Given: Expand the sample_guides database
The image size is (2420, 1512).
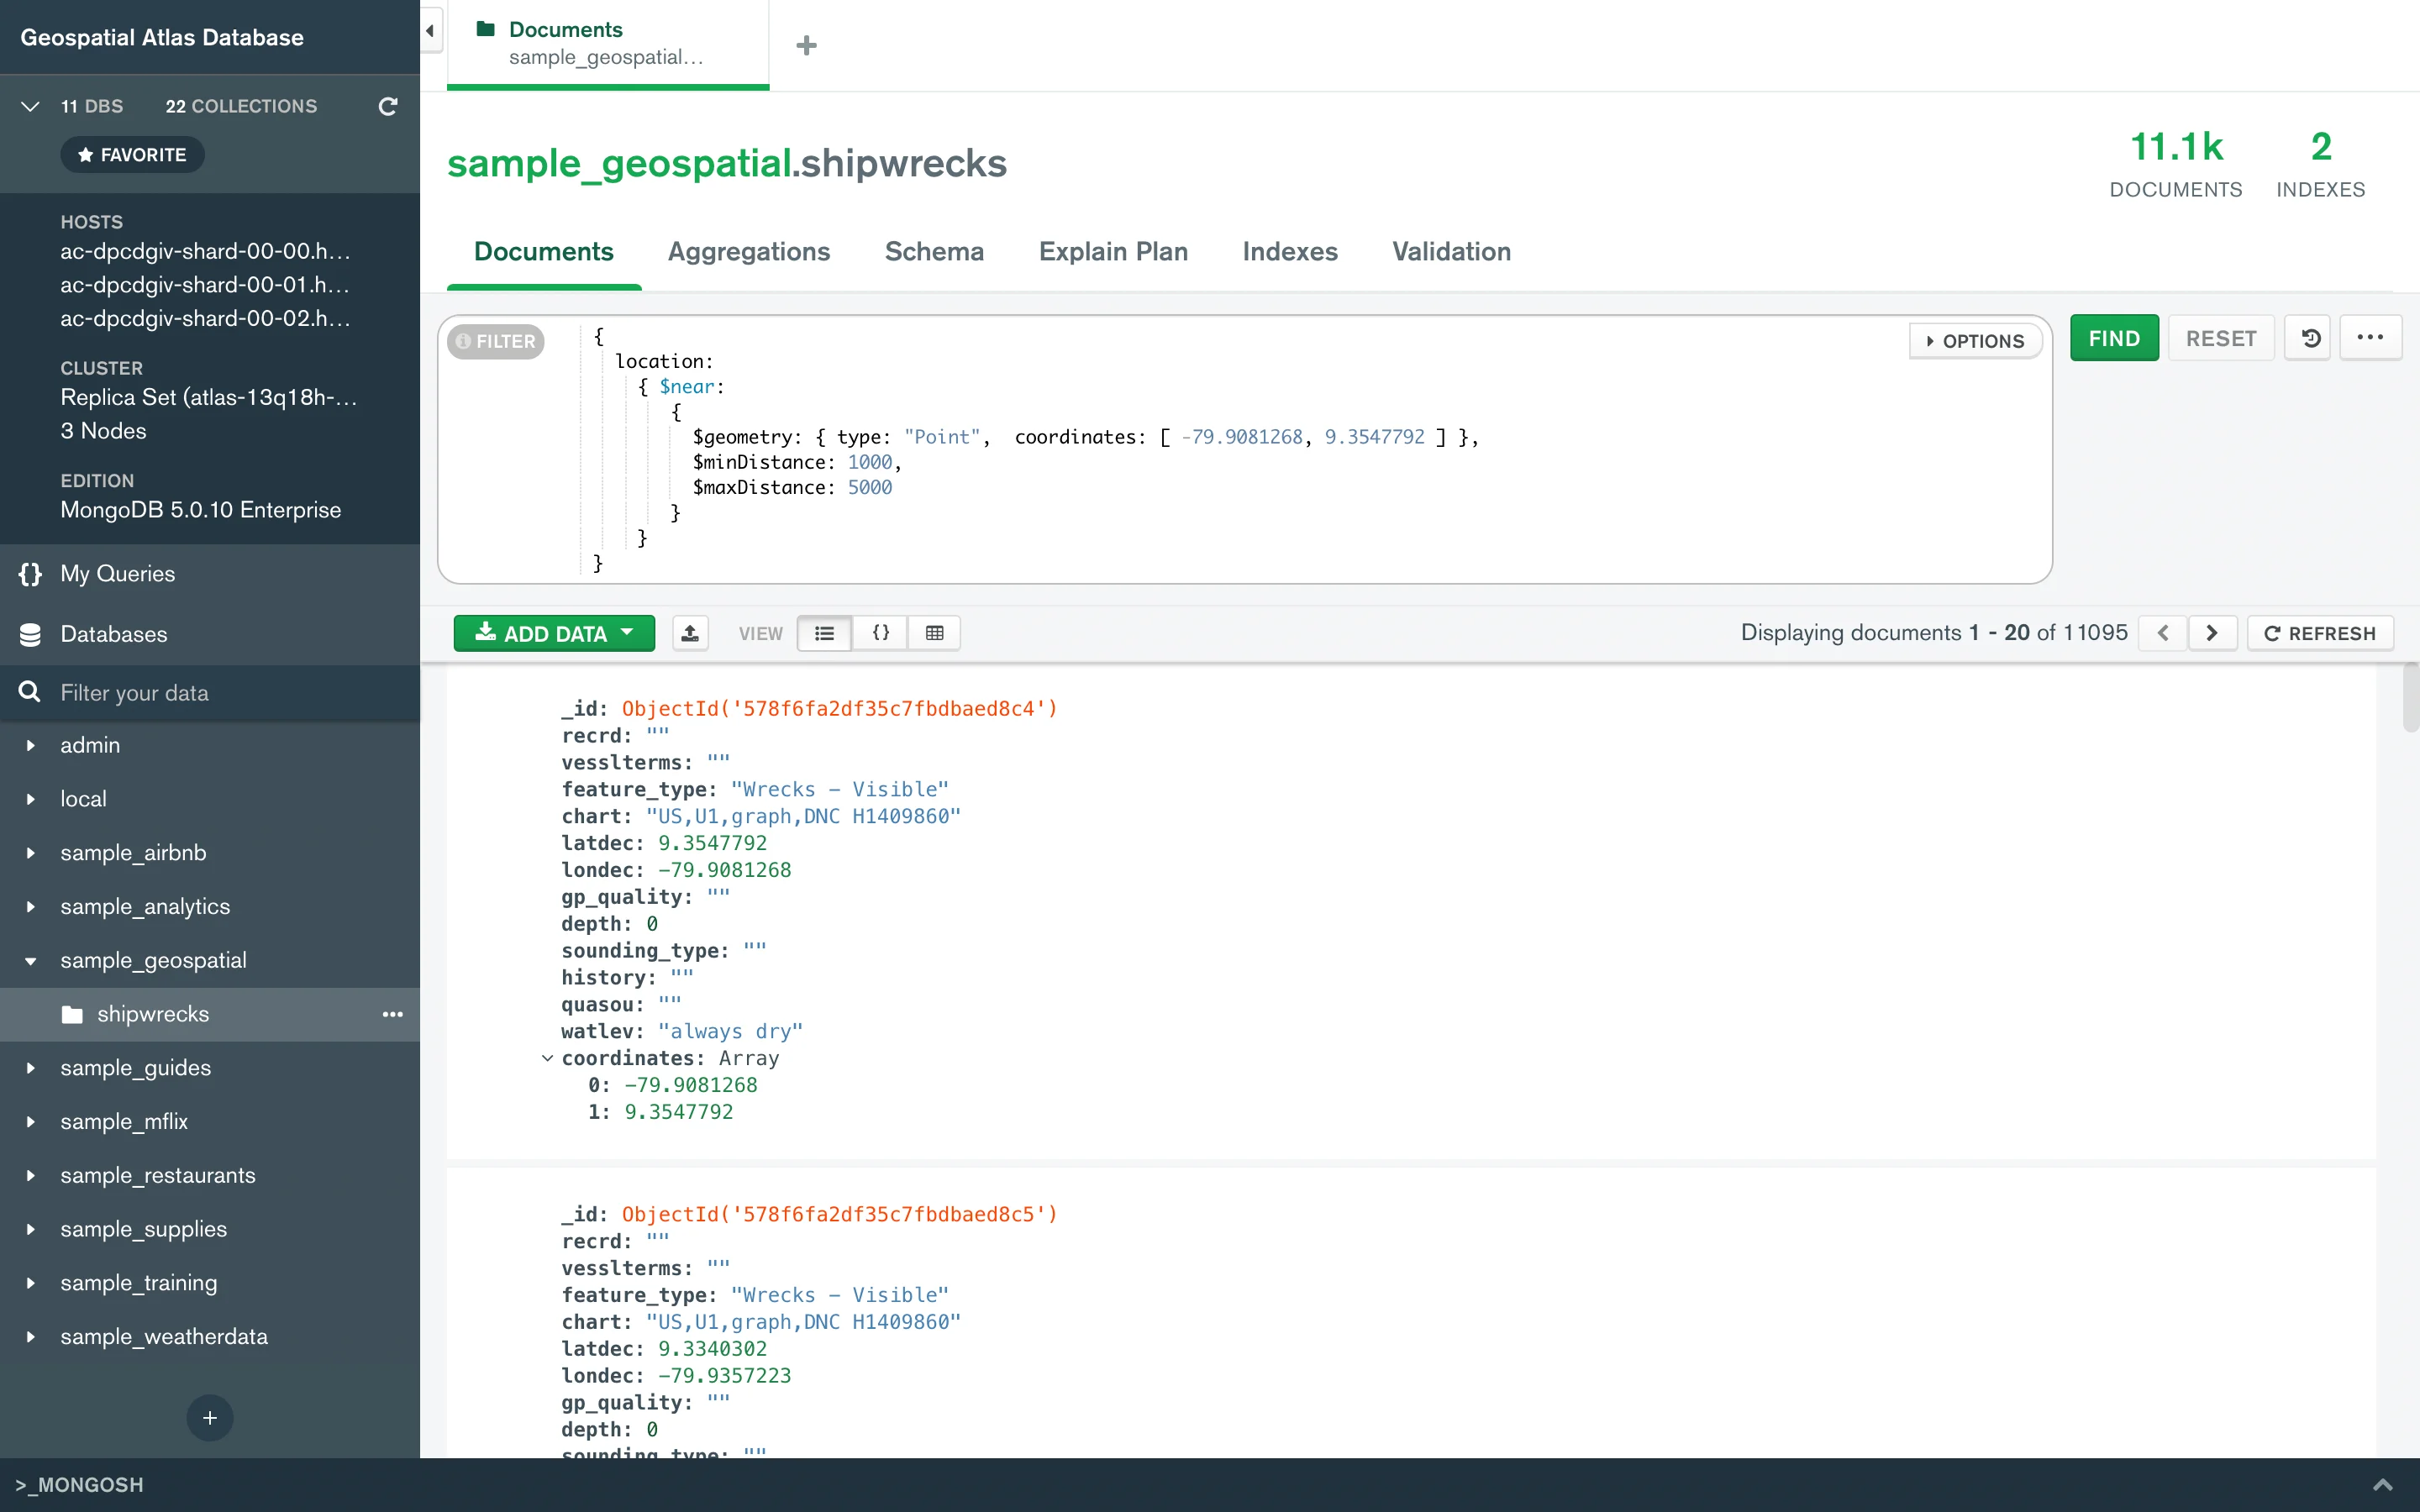Looking at the screenshot, I should point(30,1068).
